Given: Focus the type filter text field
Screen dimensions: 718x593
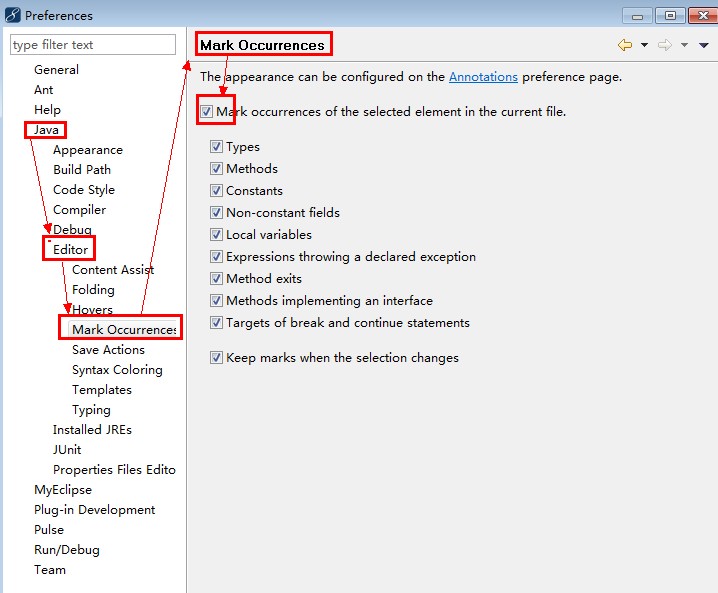Looking at the screenshot, I should coord(93,44).
